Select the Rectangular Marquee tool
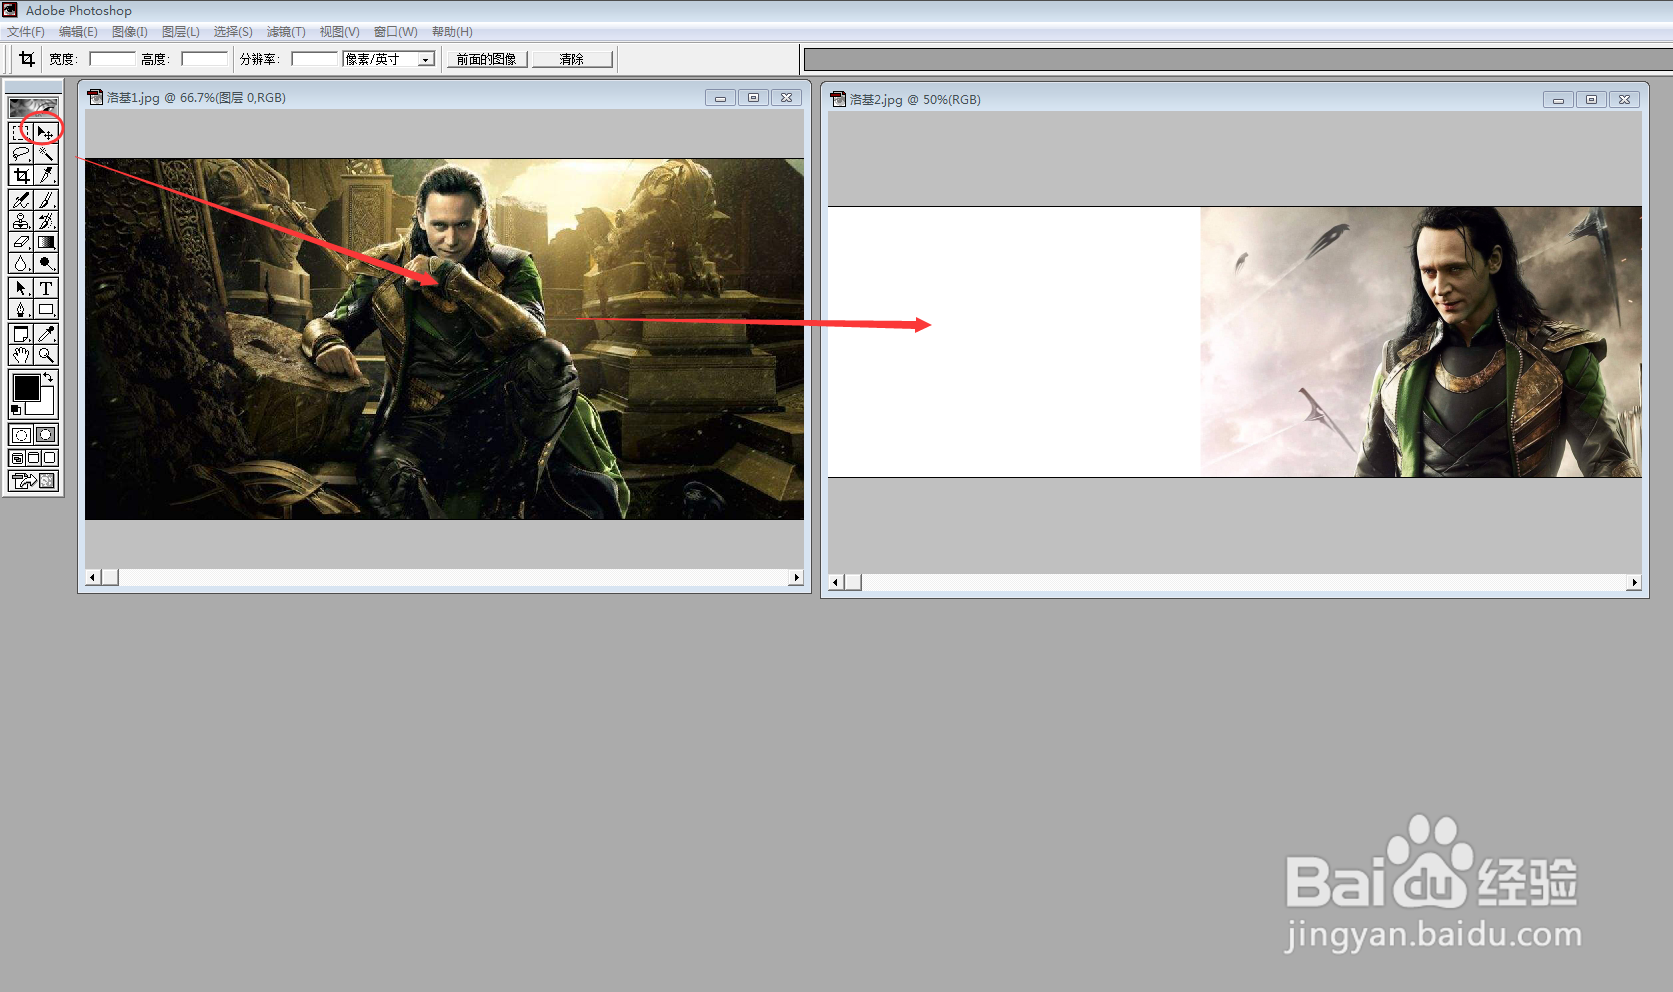This screenshot has width=1673, height=992. tap(21, 132)
